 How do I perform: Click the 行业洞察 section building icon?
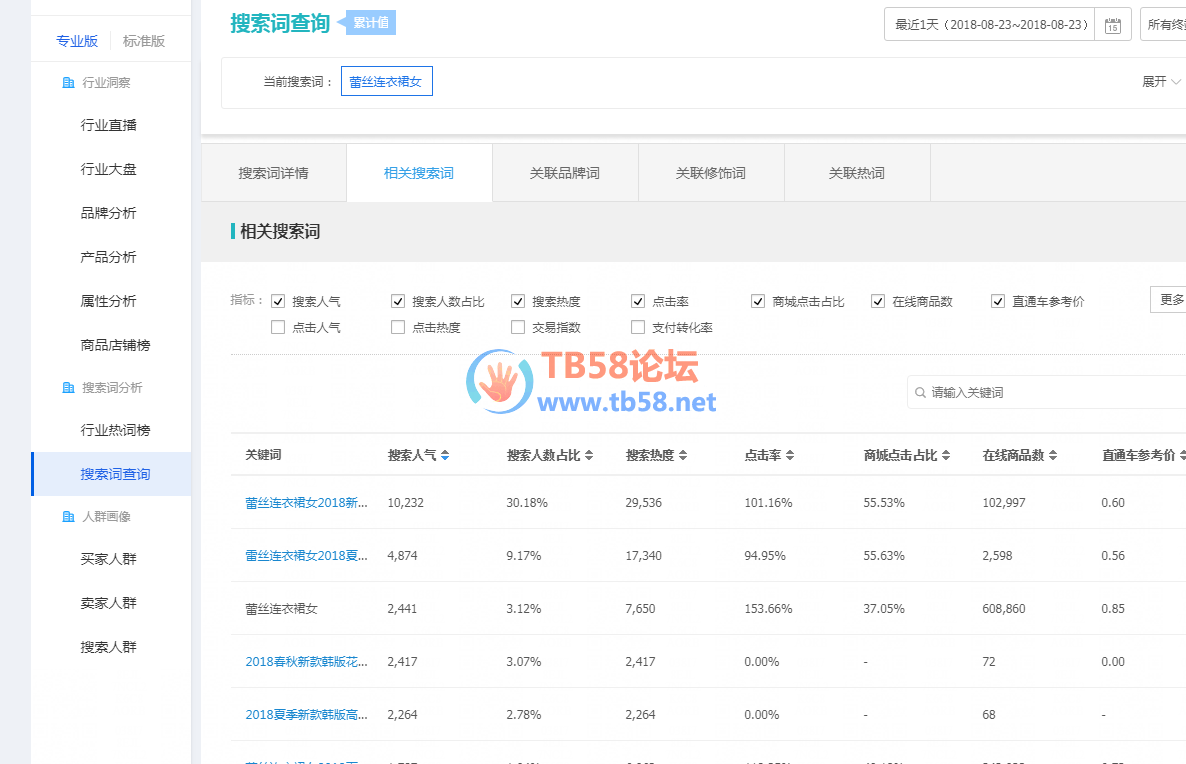68,82
